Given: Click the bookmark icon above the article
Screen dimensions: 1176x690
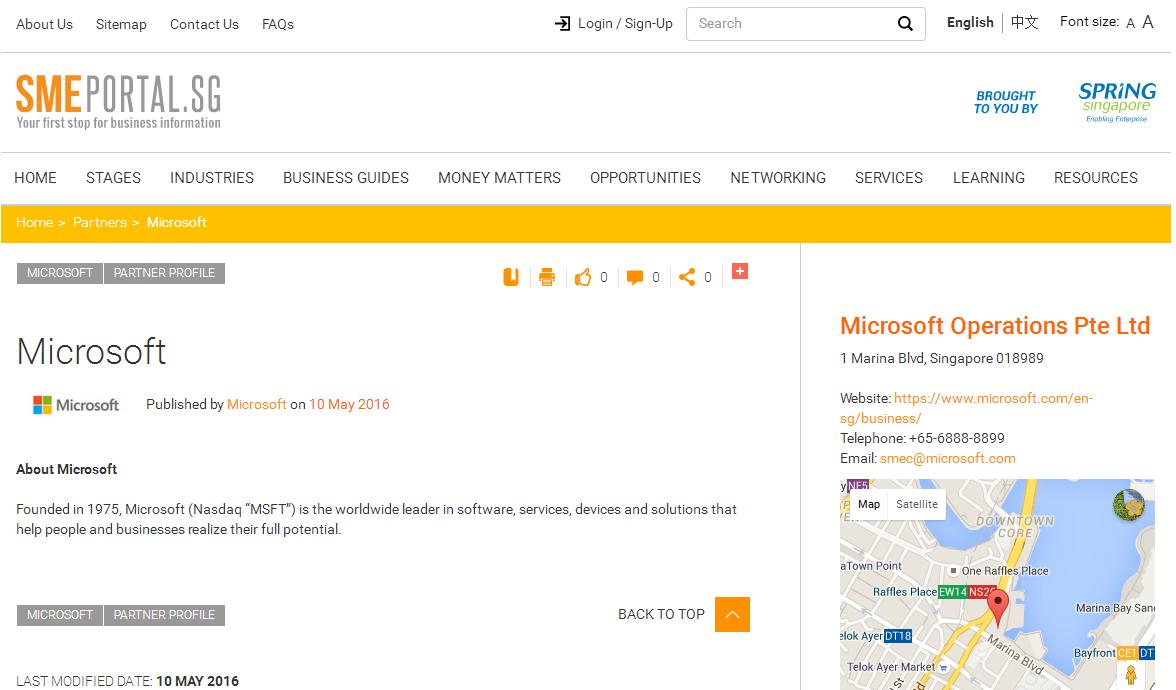Looking at the screenshot, I should (x=511, y=278).
